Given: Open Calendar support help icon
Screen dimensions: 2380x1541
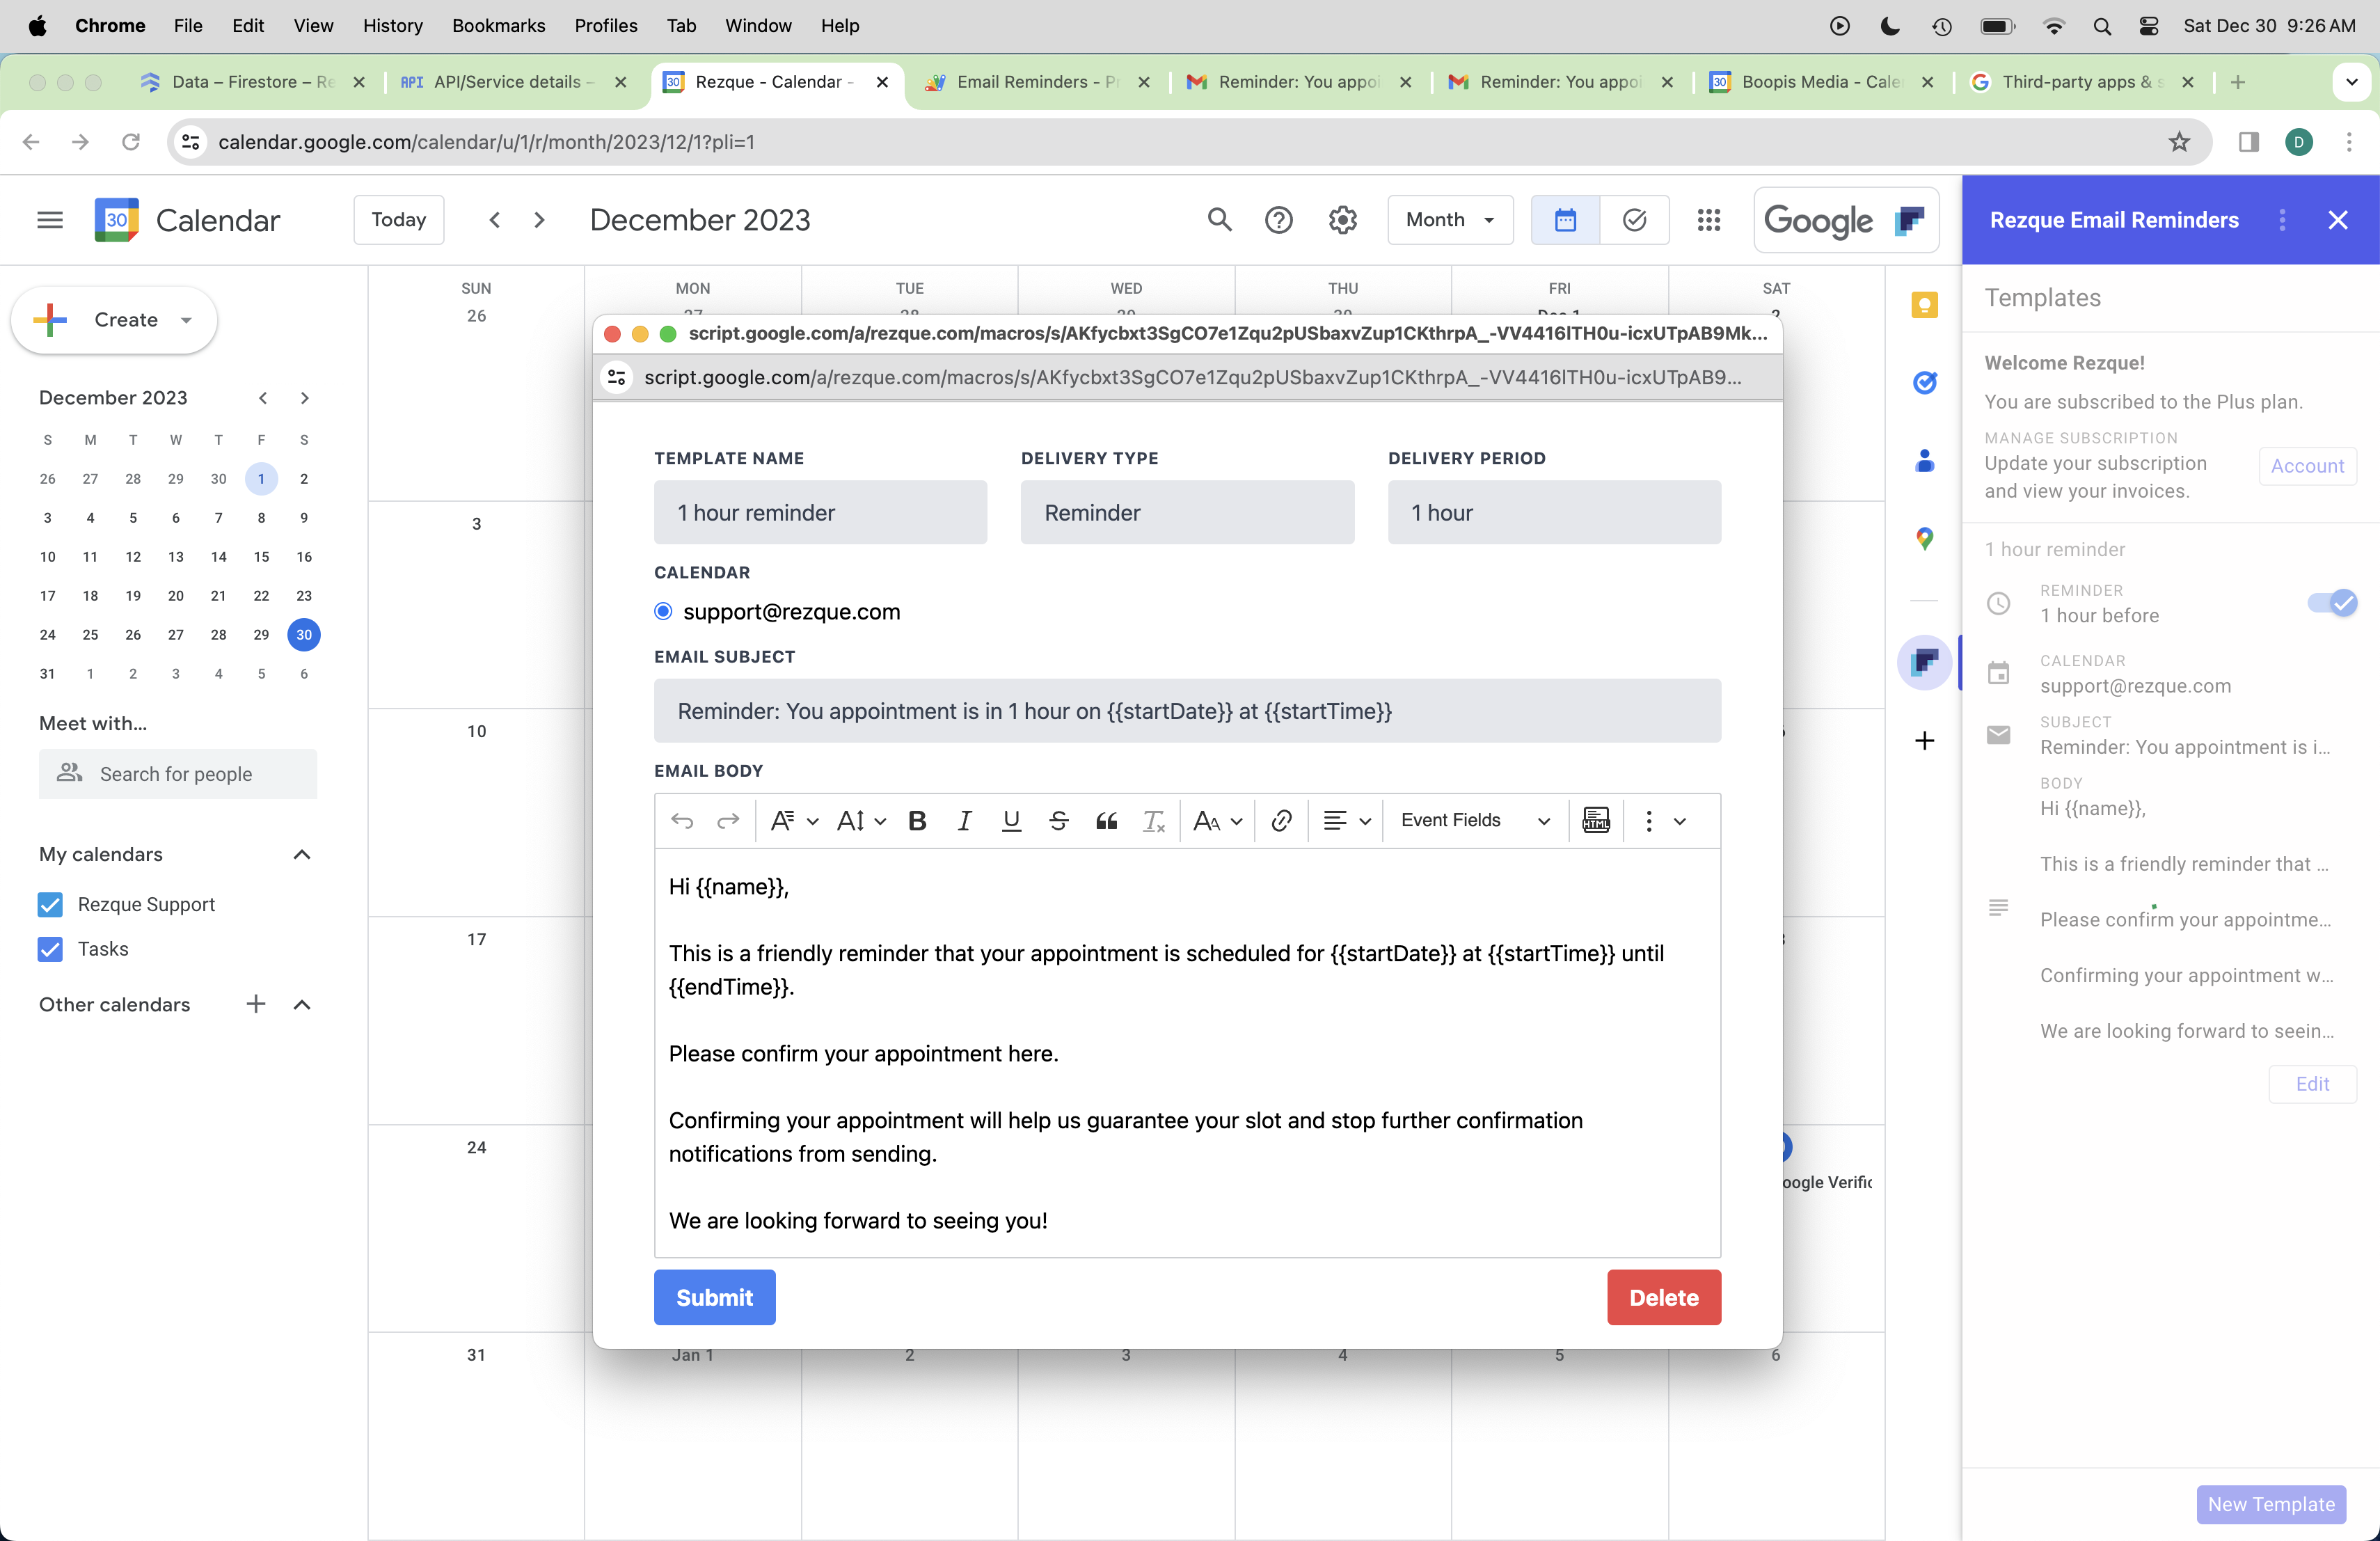Looking at the screenshot, I should tap(1279, 220).
